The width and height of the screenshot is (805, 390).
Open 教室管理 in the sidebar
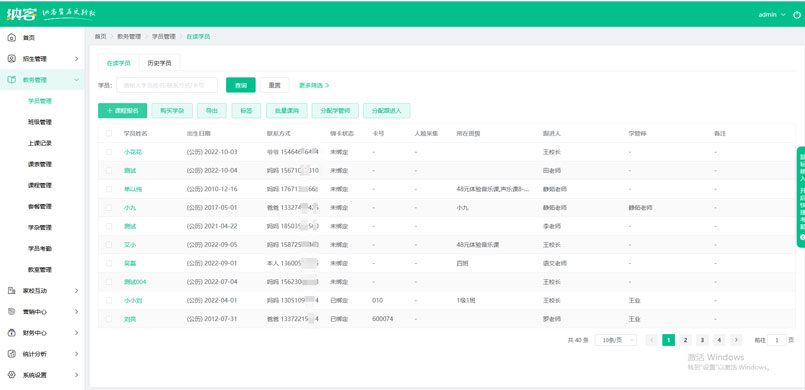[x=40, y=269]
